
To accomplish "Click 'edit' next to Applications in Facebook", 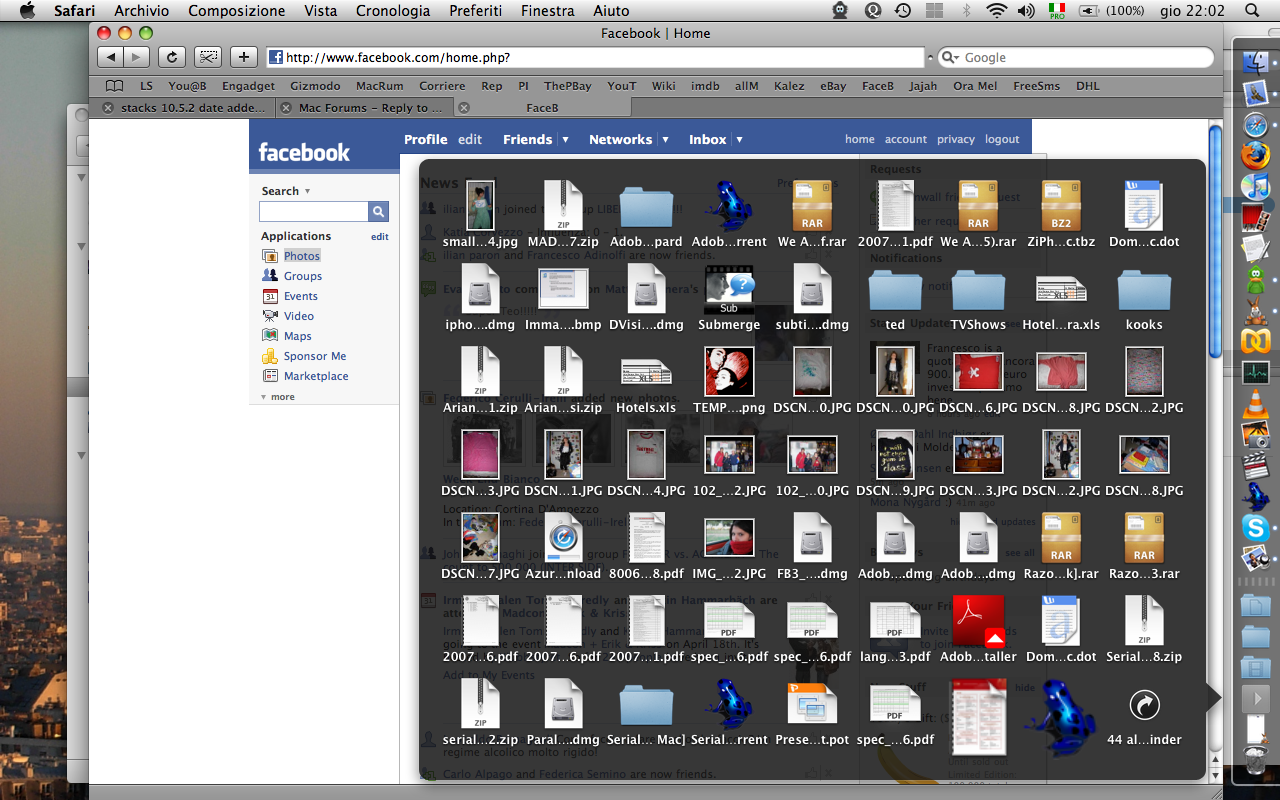I will point(380,237).
